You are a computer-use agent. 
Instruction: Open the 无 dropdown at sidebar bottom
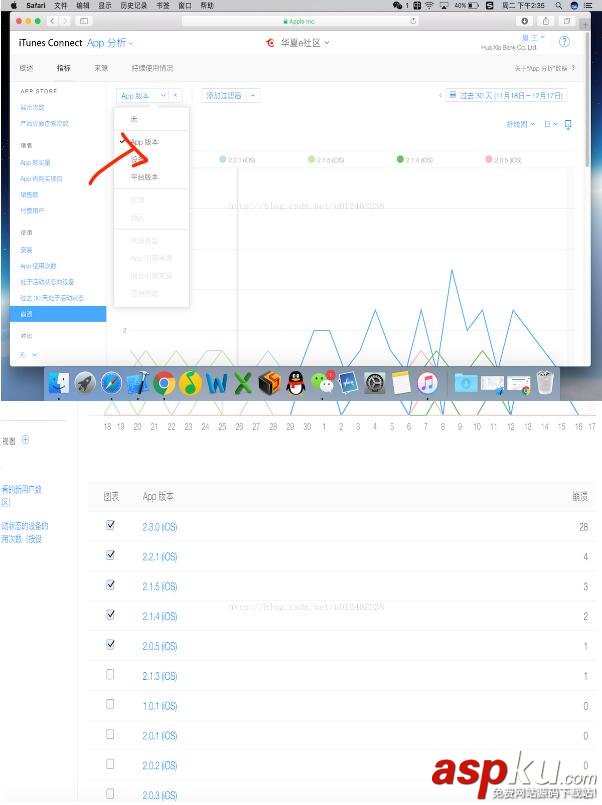coord(28,355)
